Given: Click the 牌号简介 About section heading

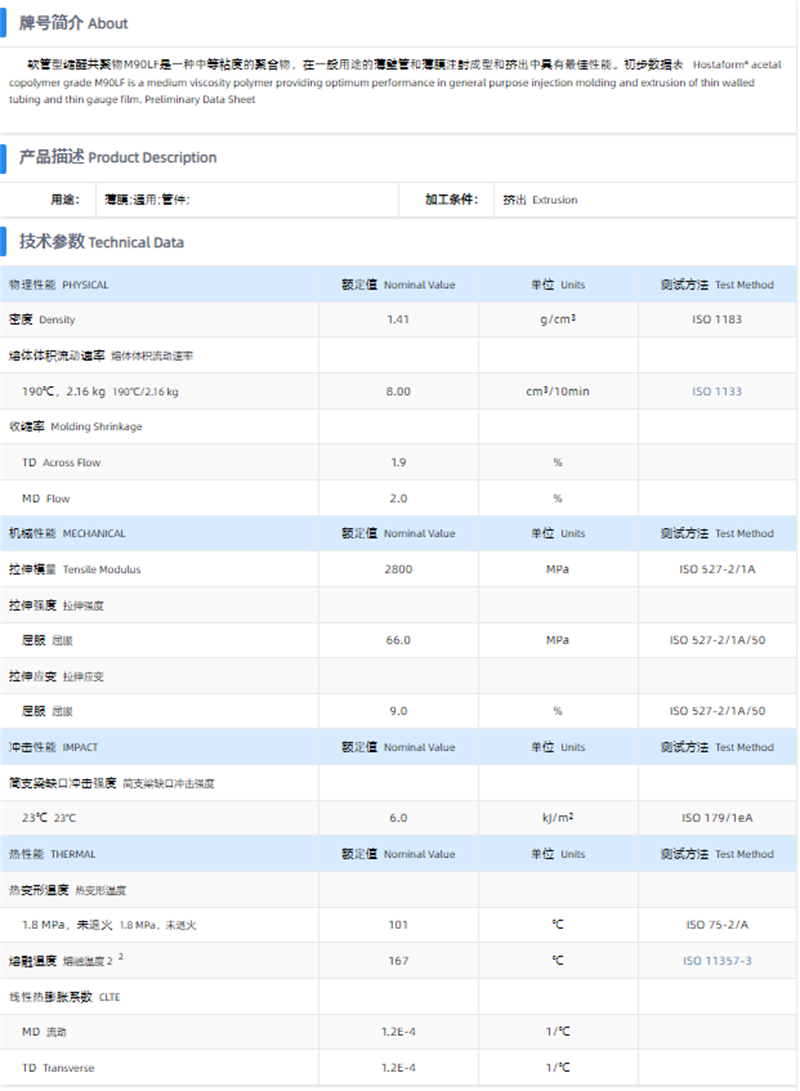Looking at the screenshot, I should coord(74,23).
